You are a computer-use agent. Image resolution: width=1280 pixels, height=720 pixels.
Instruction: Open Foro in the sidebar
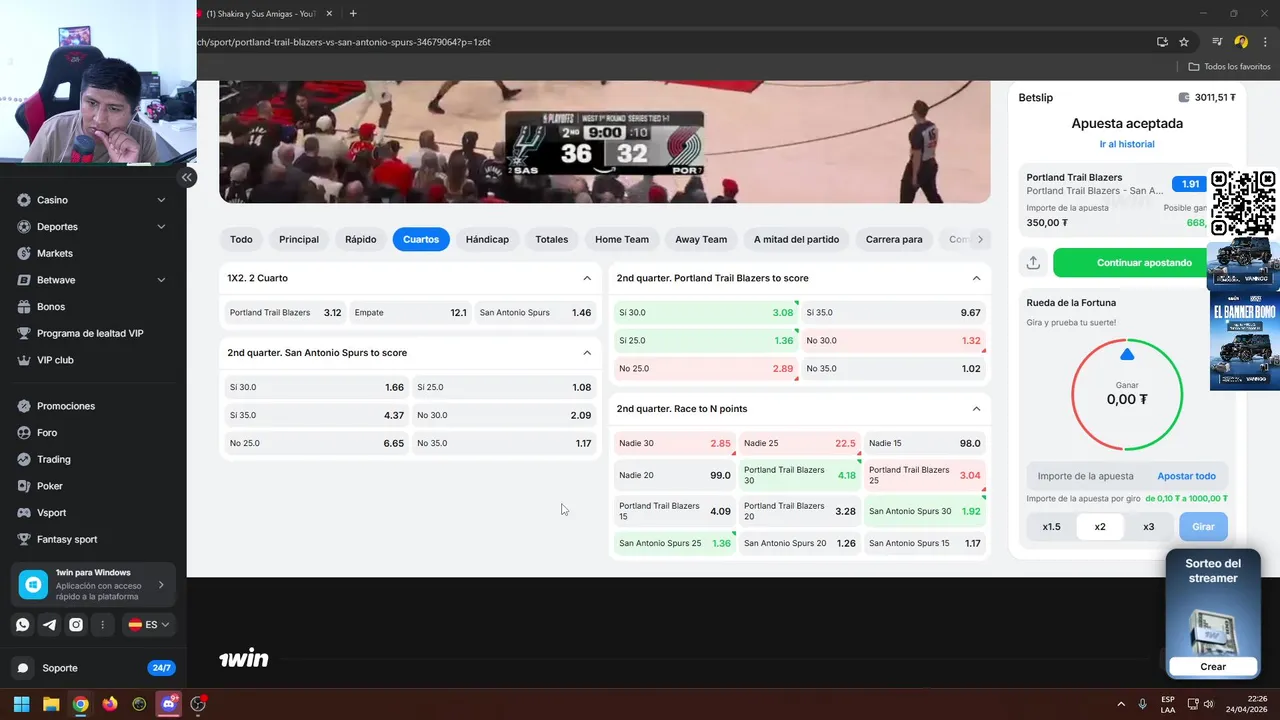46,433
